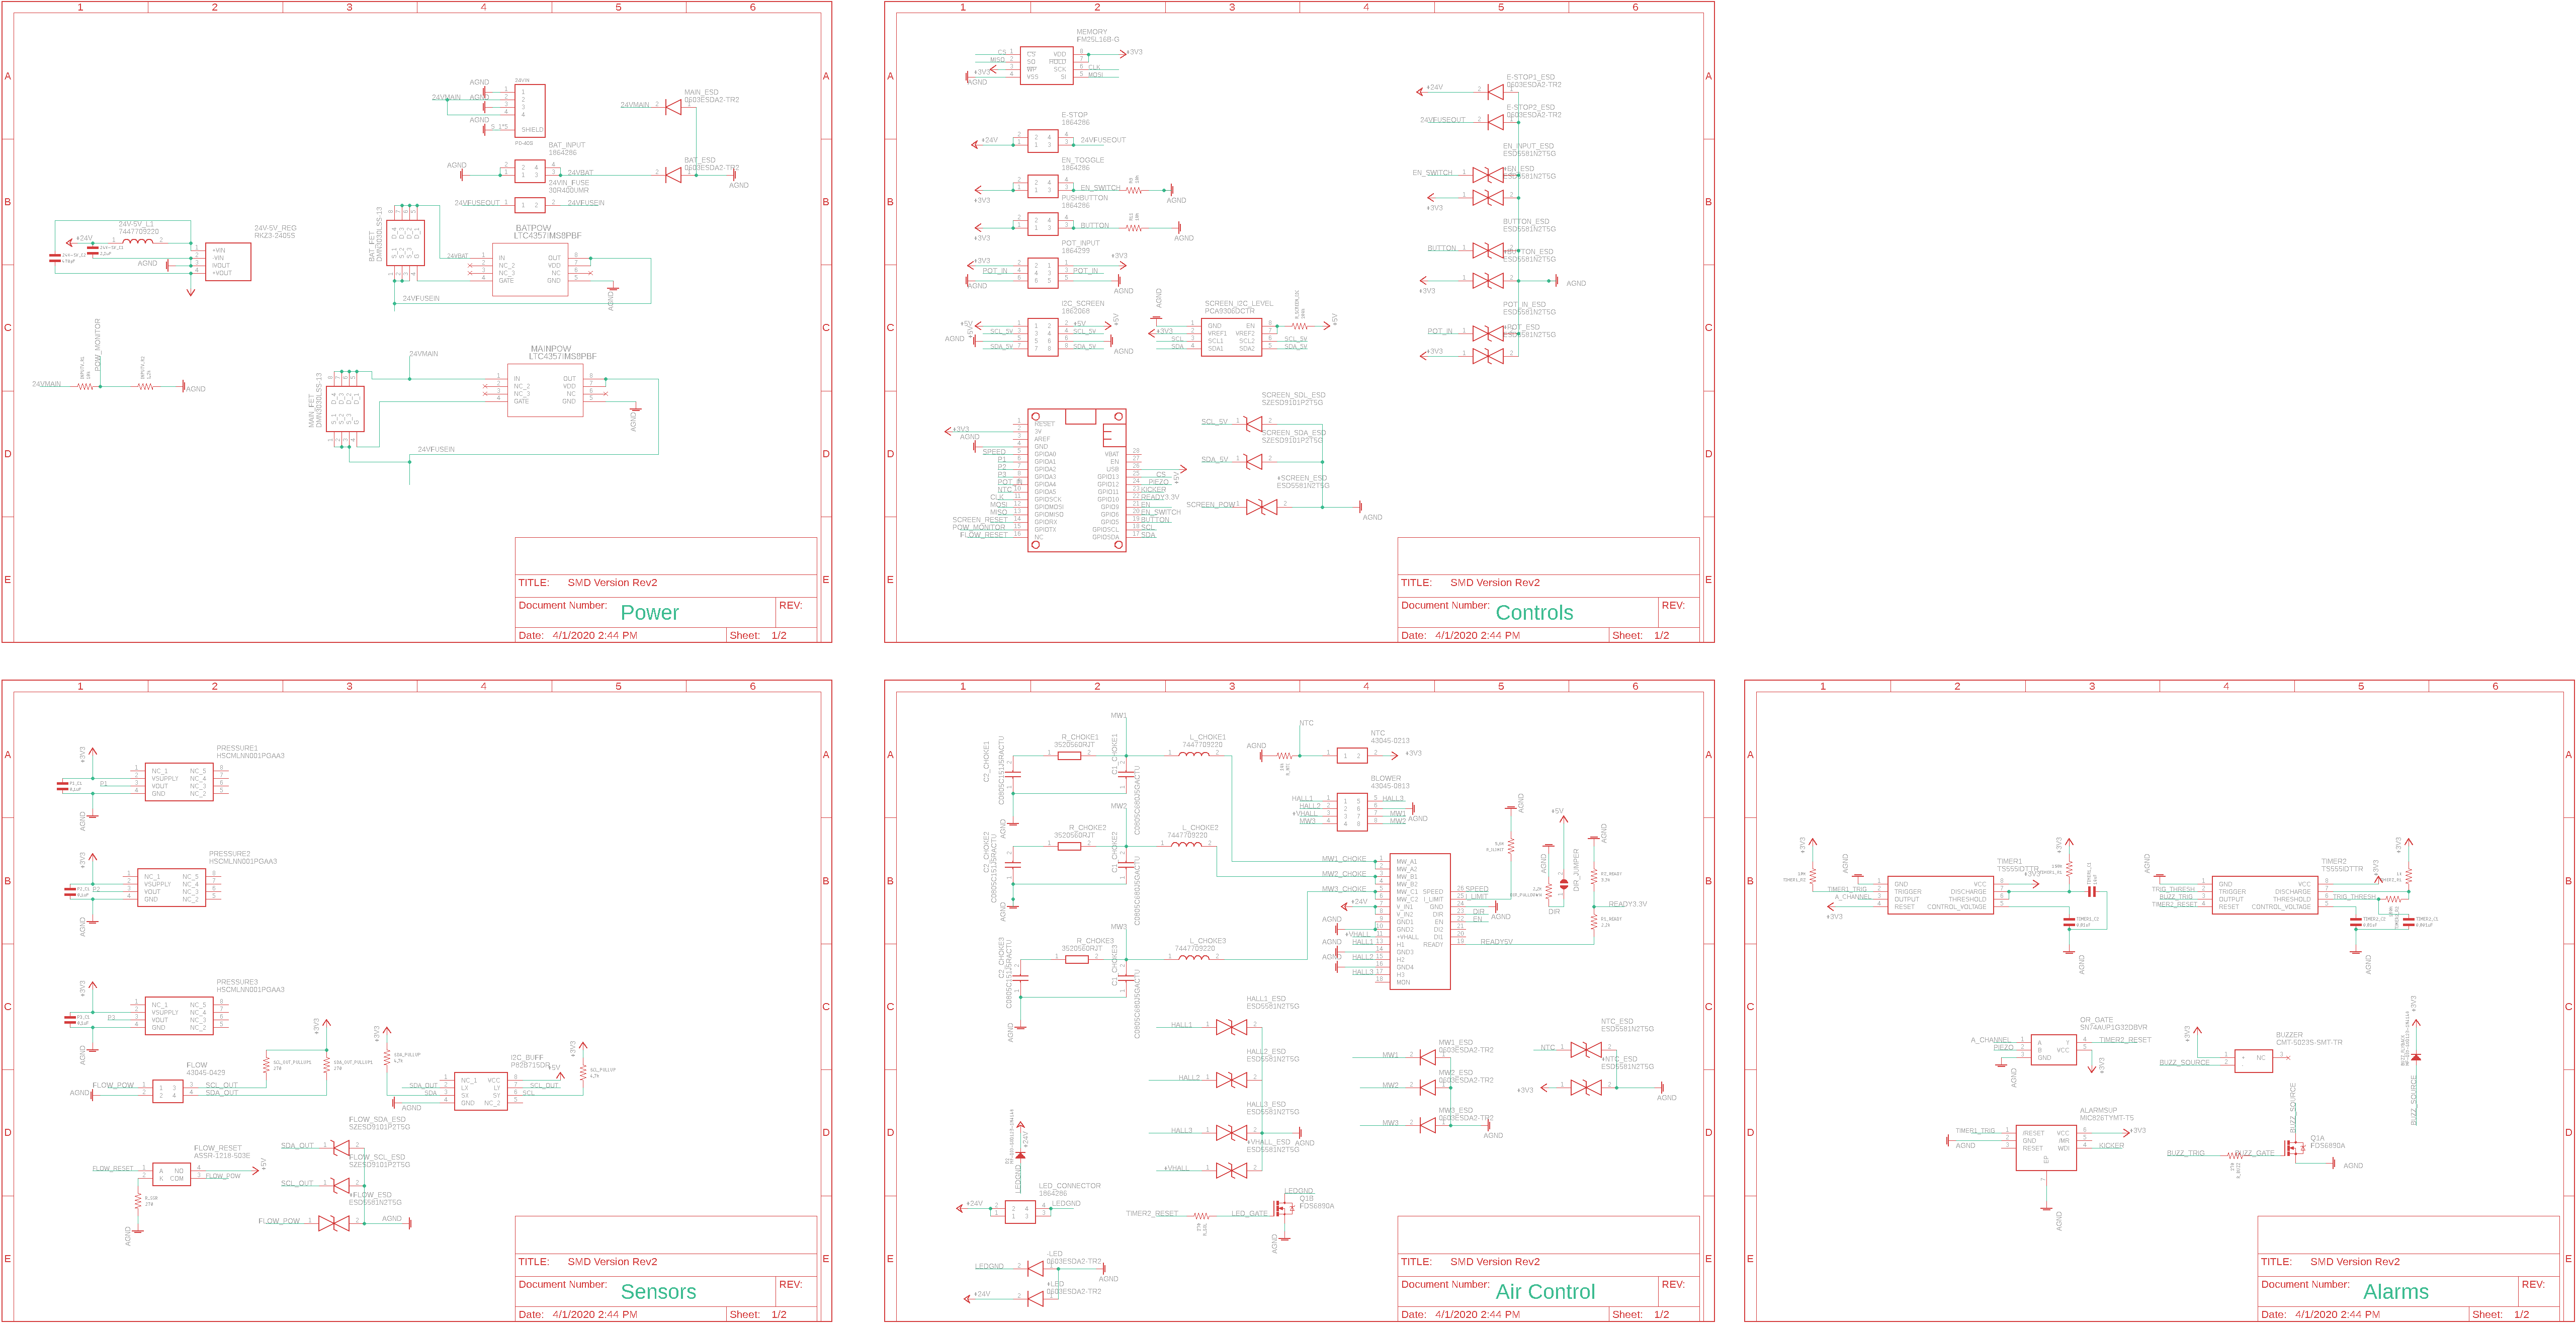Viewport: 2576px width, 1324px height.
Task: Select the BLOWER 43045-0813 connector
Action: click(1352, 812)
